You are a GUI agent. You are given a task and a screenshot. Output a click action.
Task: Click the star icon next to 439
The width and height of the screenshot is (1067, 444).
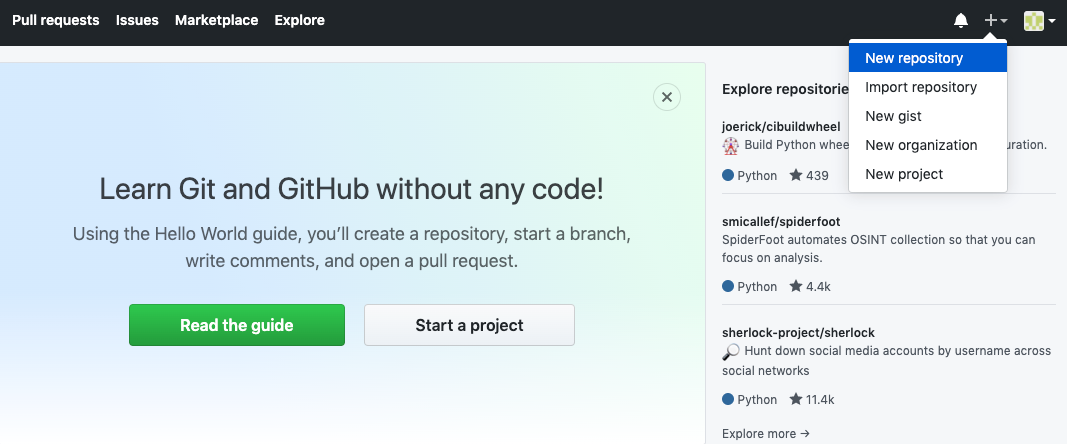795,175
